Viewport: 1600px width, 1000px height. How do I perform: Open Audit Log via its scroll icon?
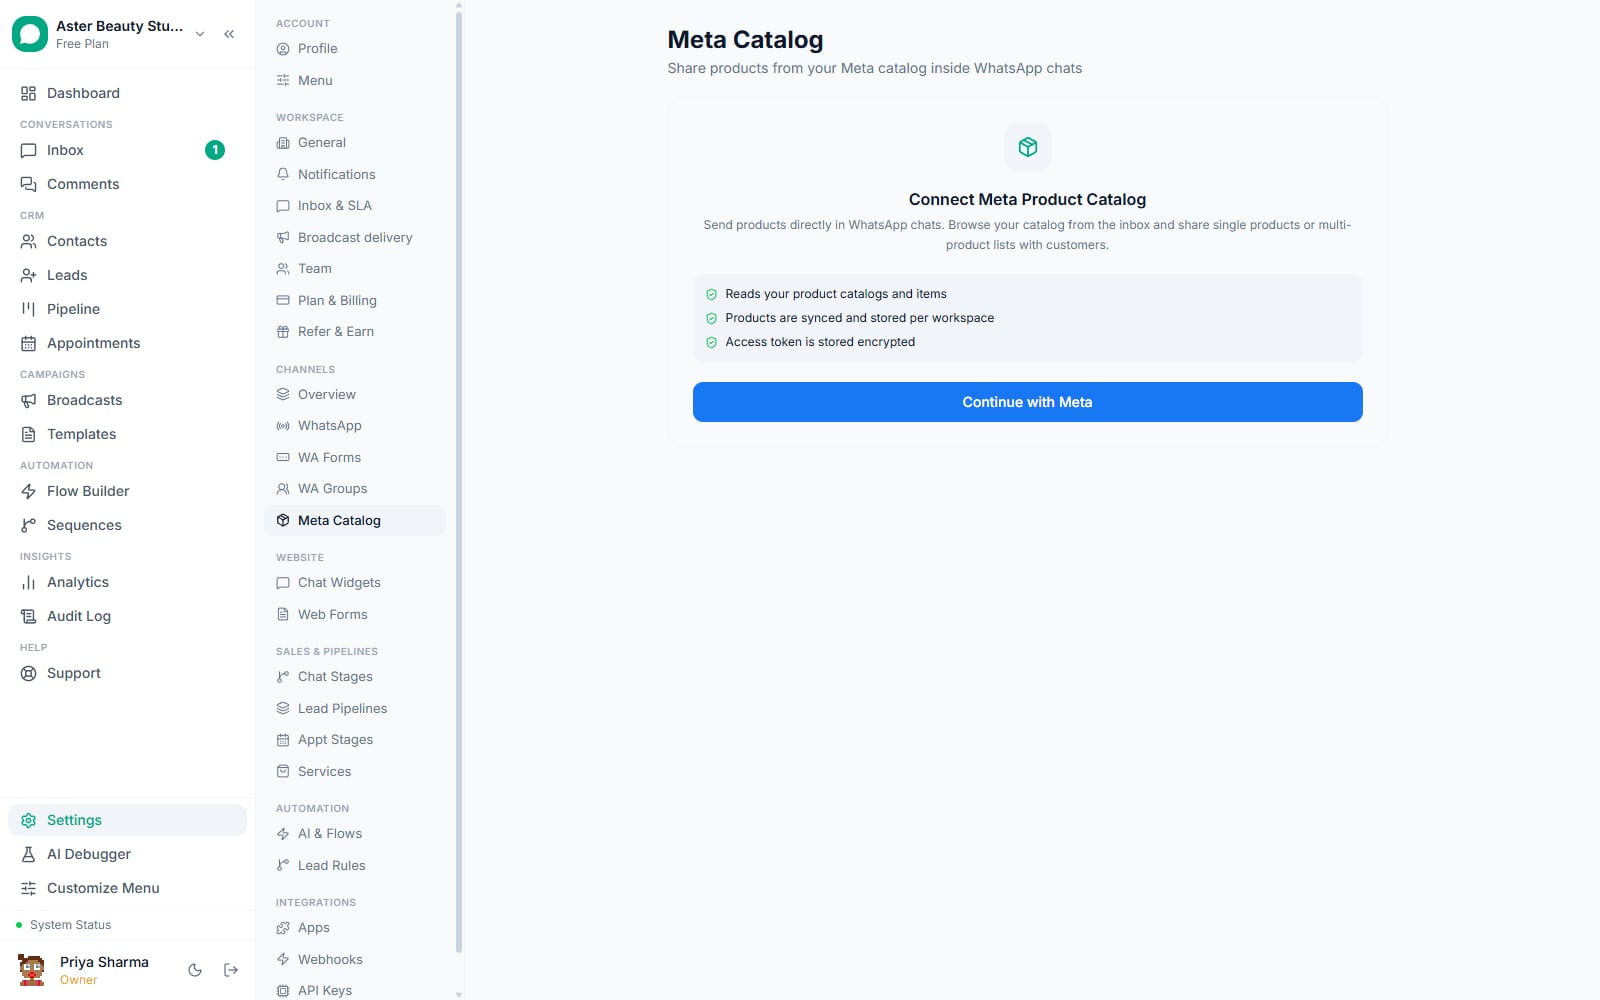[28, 616]
